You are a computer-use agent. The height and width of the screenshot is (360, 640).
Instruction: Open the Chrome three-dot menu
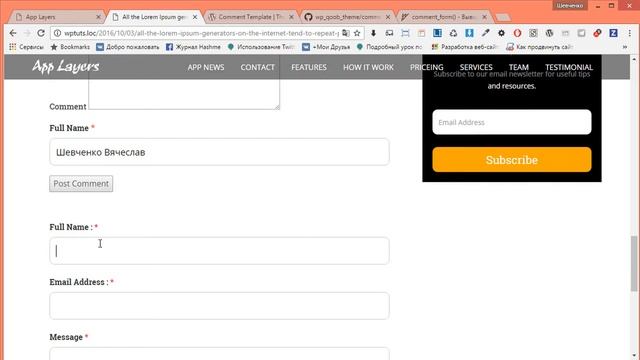(629, 33)
